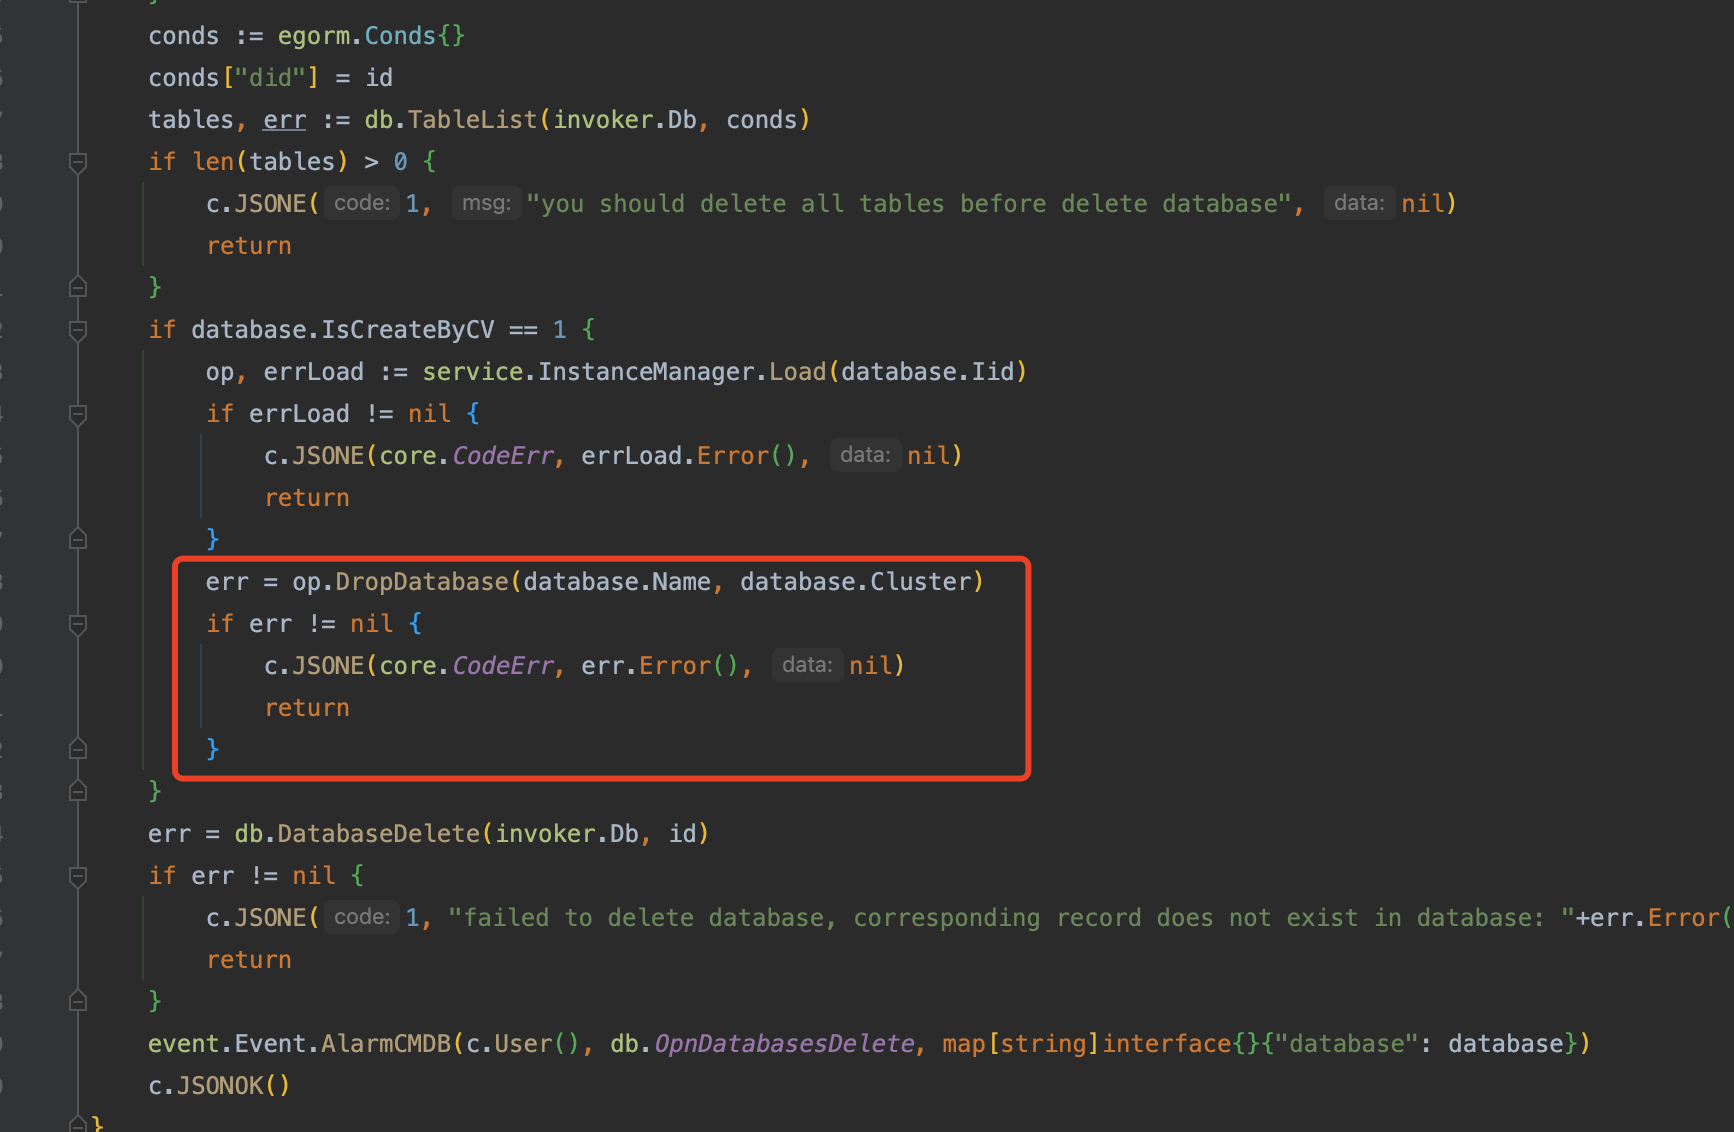Viewport: 1734px width, 1132px height.
Task: Click 'database.Cluster' argument
Action: 856,582
